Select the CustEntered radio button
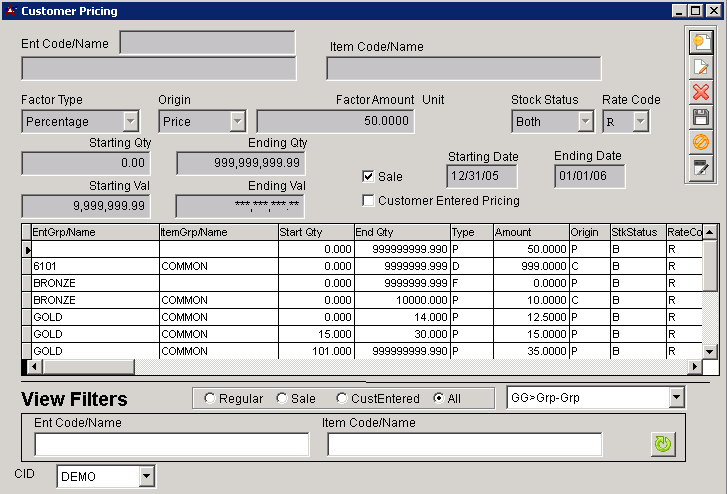Image resolution: width=727 pixels, height=494 pixels. click(x=342, y=399)
